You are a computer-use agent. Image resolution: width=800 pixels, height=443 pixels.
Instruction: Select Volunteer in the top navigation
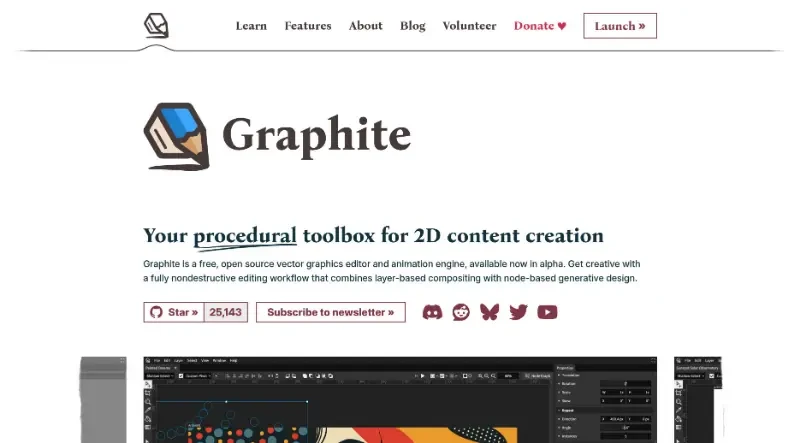coord(469,26)
